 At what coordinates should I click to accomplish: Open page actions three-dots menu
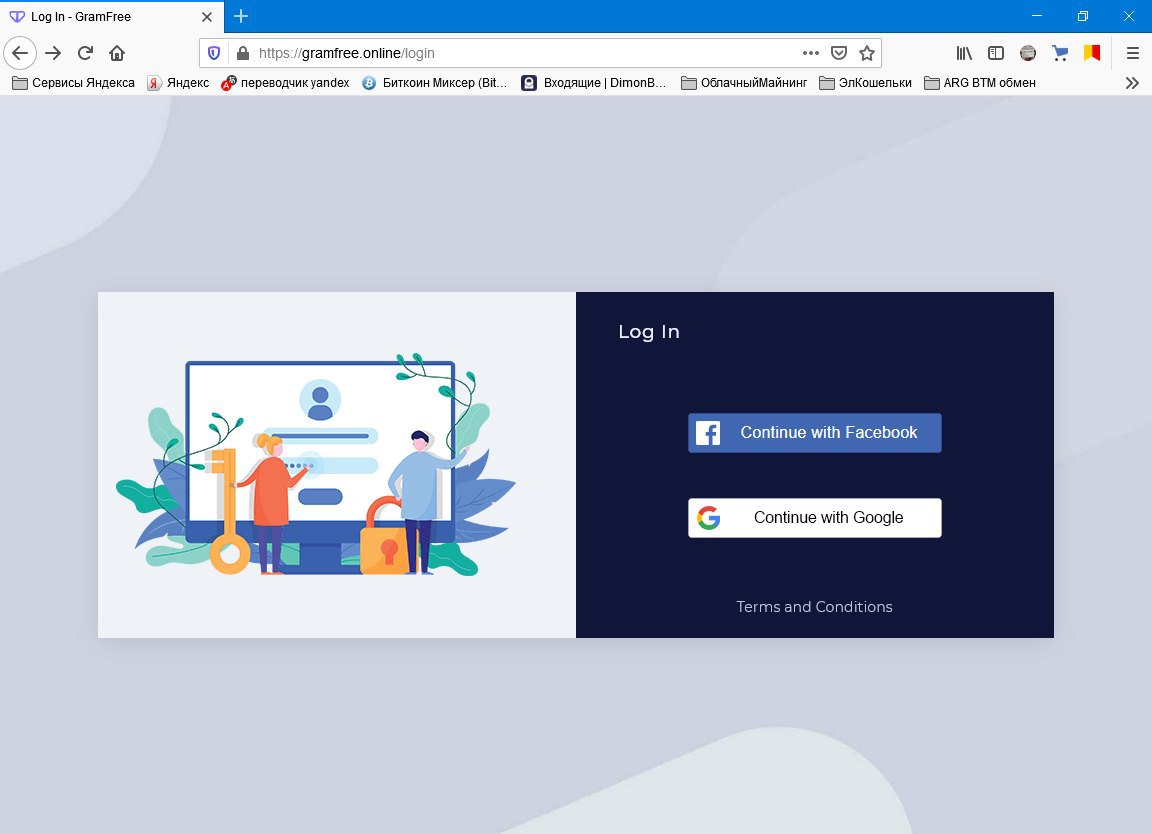[810, 53]
